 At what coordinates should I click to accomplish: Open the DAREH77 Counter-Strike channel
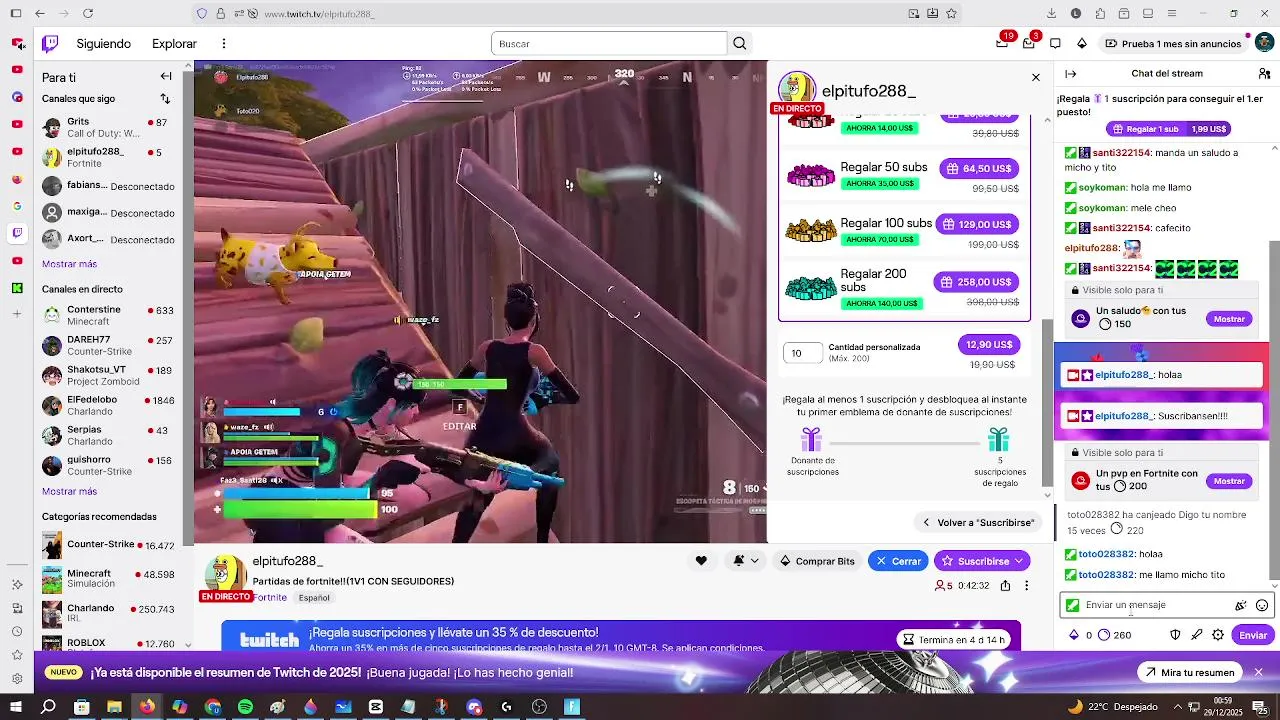click(108, 345)
